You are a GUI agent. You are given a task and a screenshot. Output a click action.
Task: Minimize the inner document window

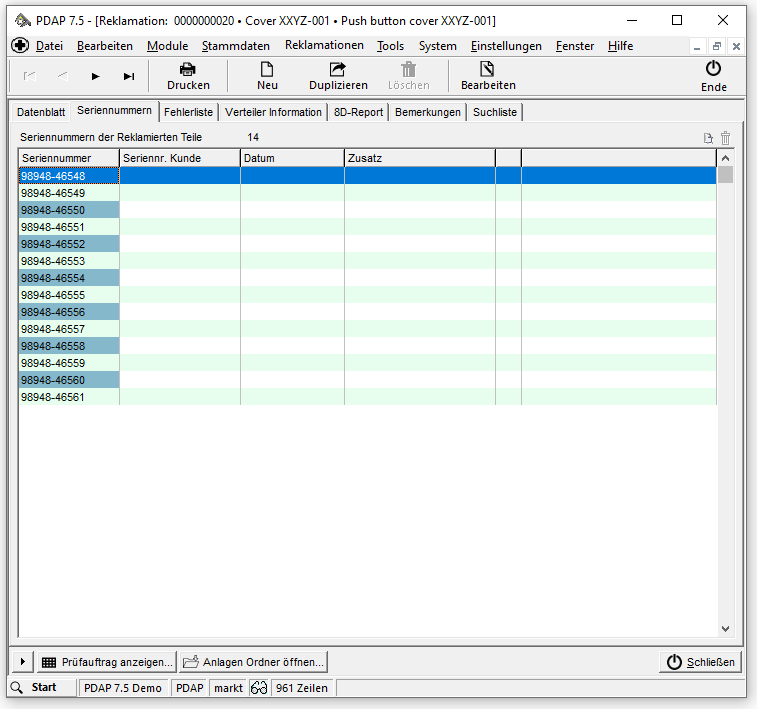[x=697, y=47]
